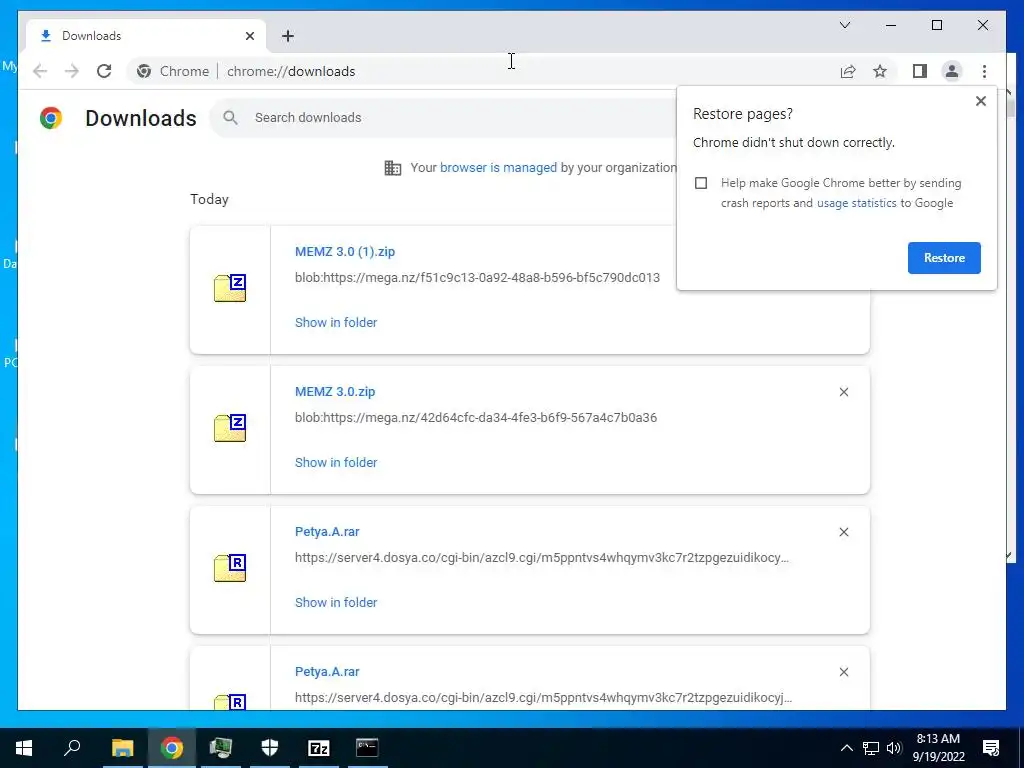
Task: Click the mega.nz URL ending 567a4c7b0a36
Action: [476, 418]
